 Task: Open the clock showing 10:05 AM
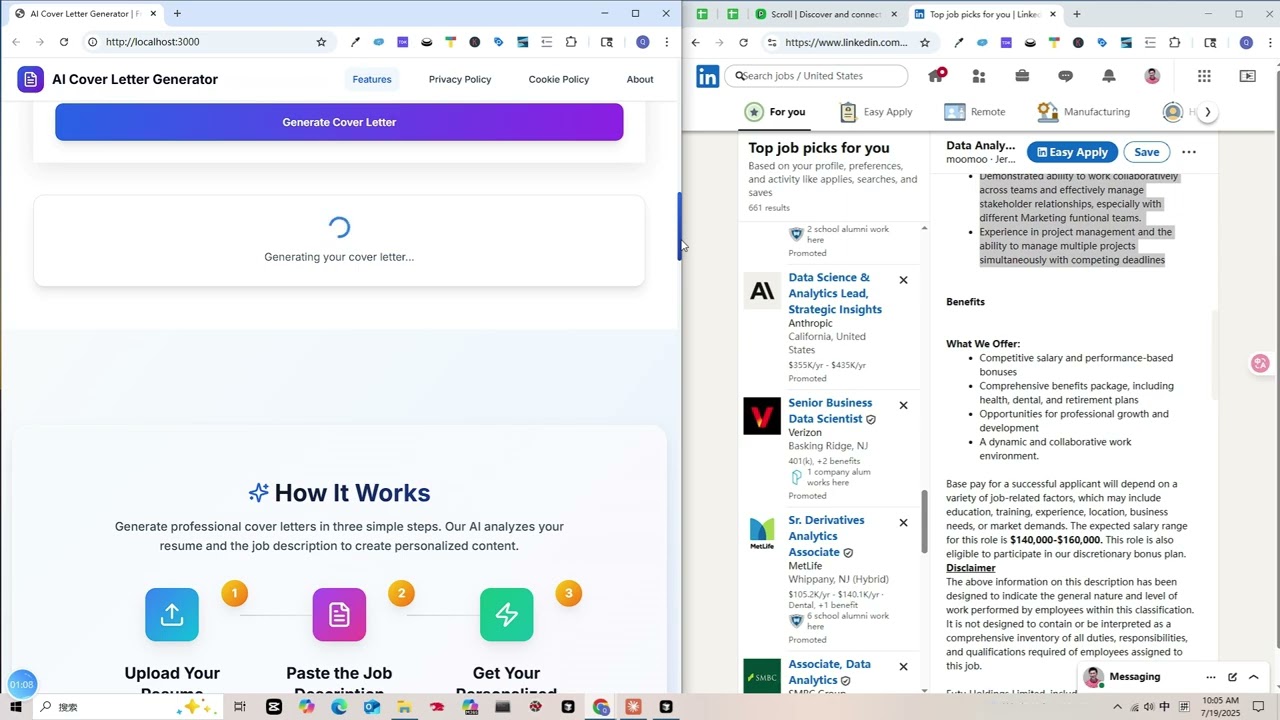click(1220, 707)
